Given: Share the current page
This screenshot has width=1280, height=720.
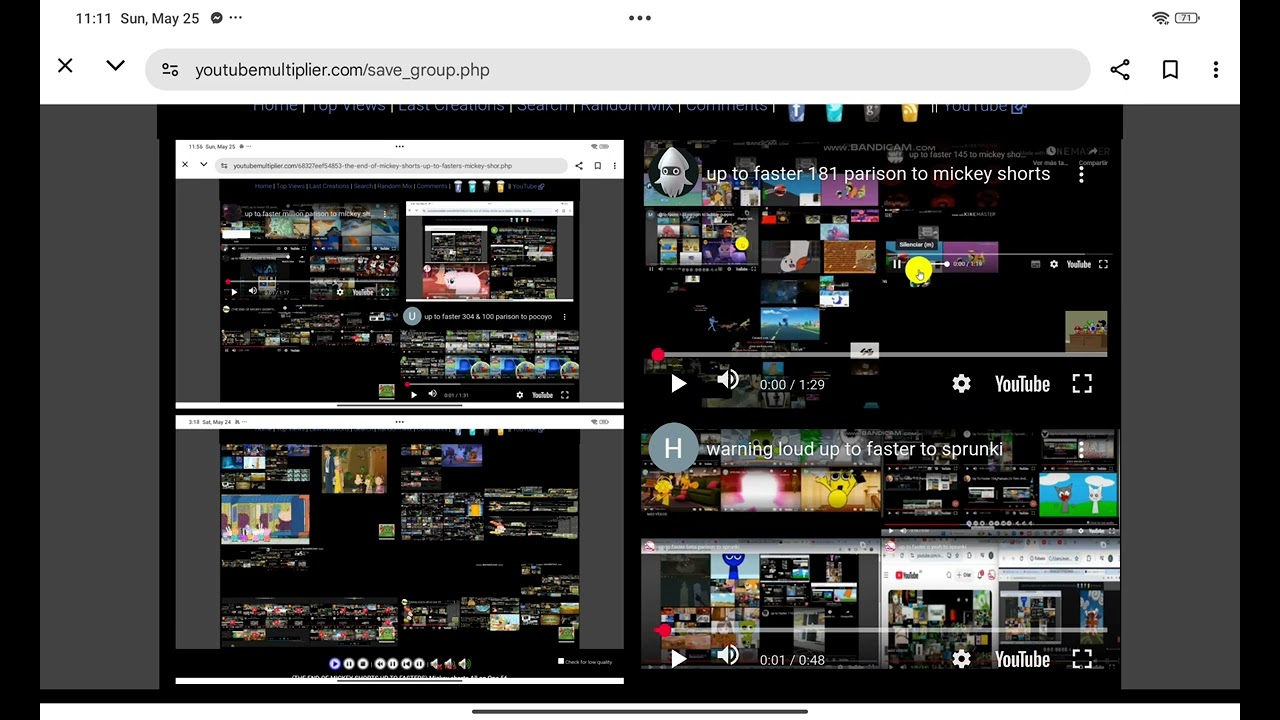Looking at the screenshot, I should pos(1120,70).
